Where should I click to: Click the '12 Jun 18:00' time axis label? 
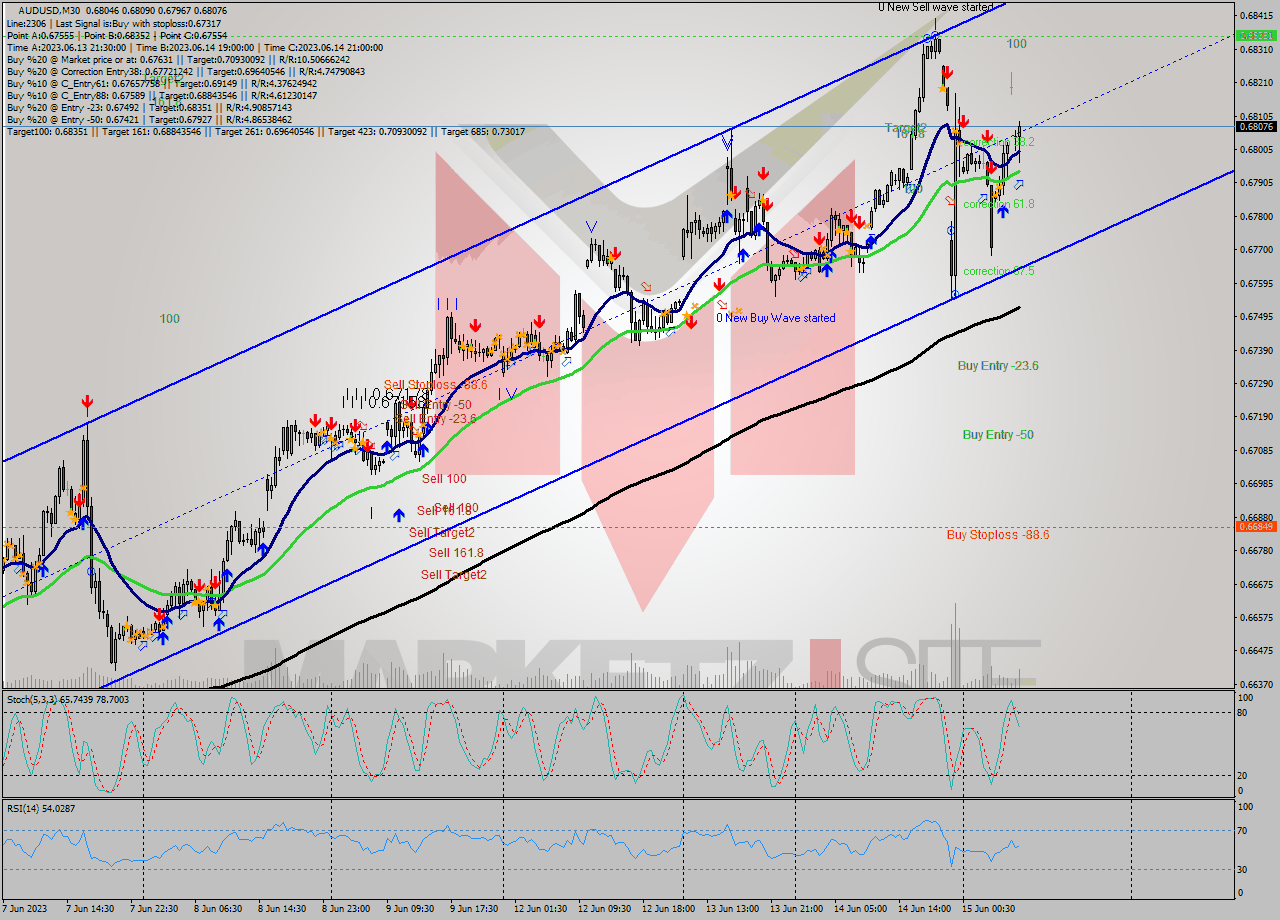coord(668,909)
